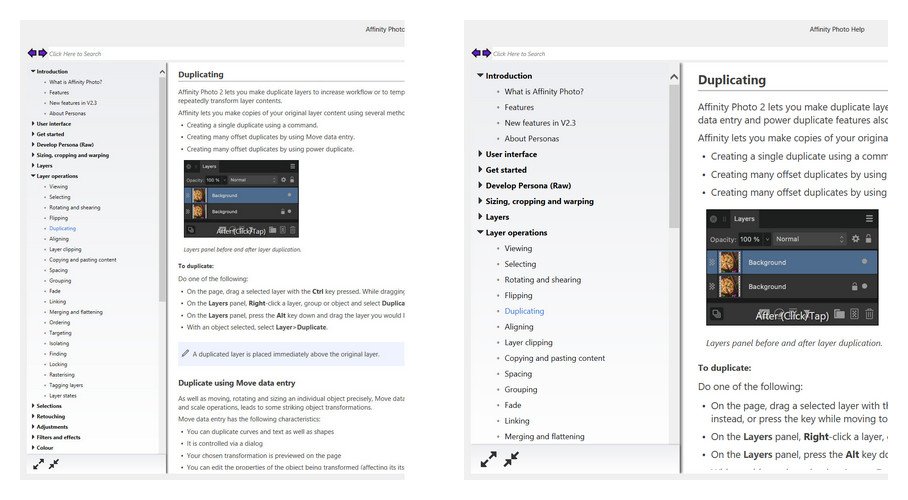Expand Adjustments section in left help window

[33, 426]
